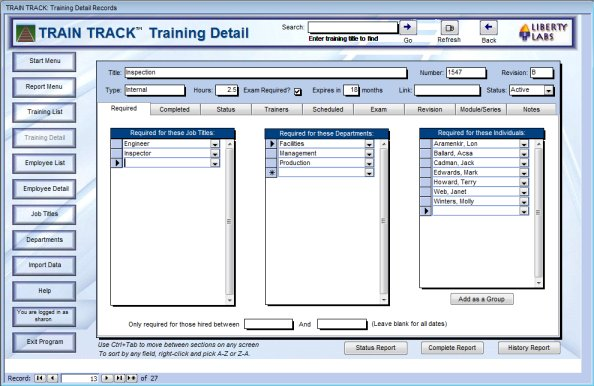This screenshot has width=594, height=386.
Task: Select row selector for Aramenkir, Lon
Action: point(426,144)
